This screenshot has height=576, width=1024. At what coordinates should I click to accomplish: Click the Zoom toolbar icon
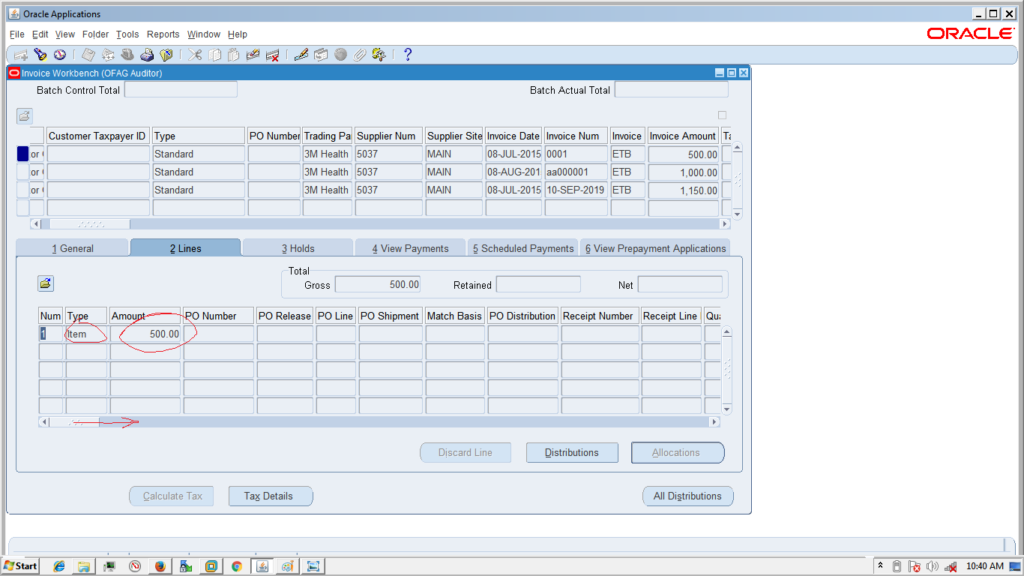click(321, 55)
